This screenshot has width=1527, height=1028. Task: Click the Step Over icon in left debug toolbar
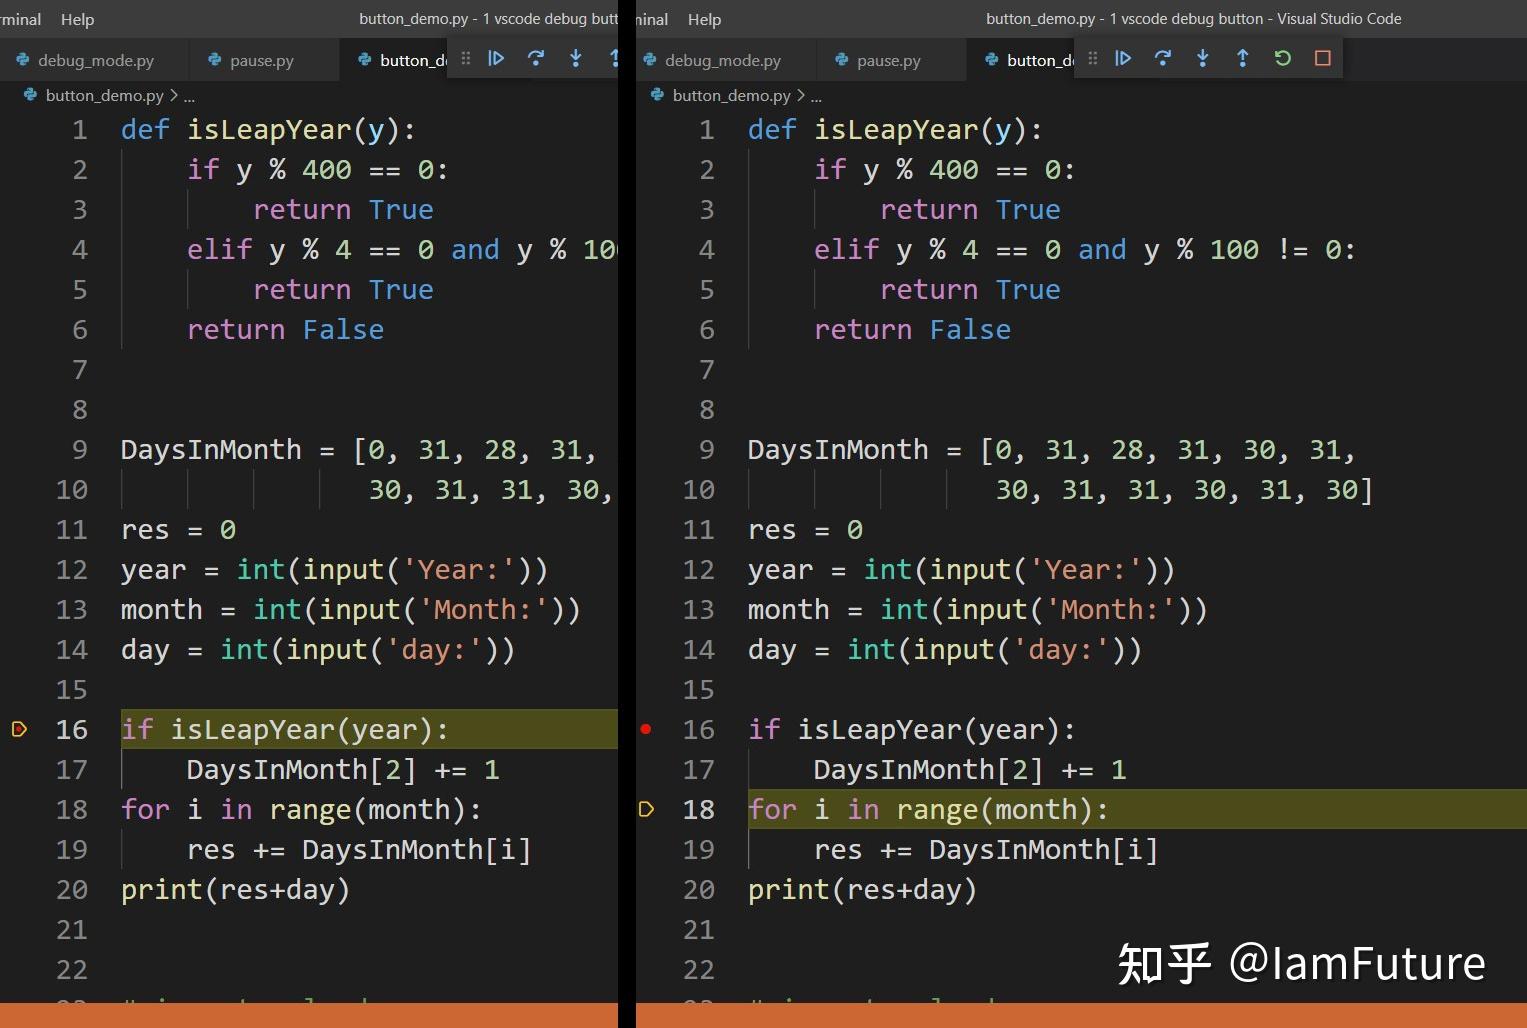[x=536, y=58]
